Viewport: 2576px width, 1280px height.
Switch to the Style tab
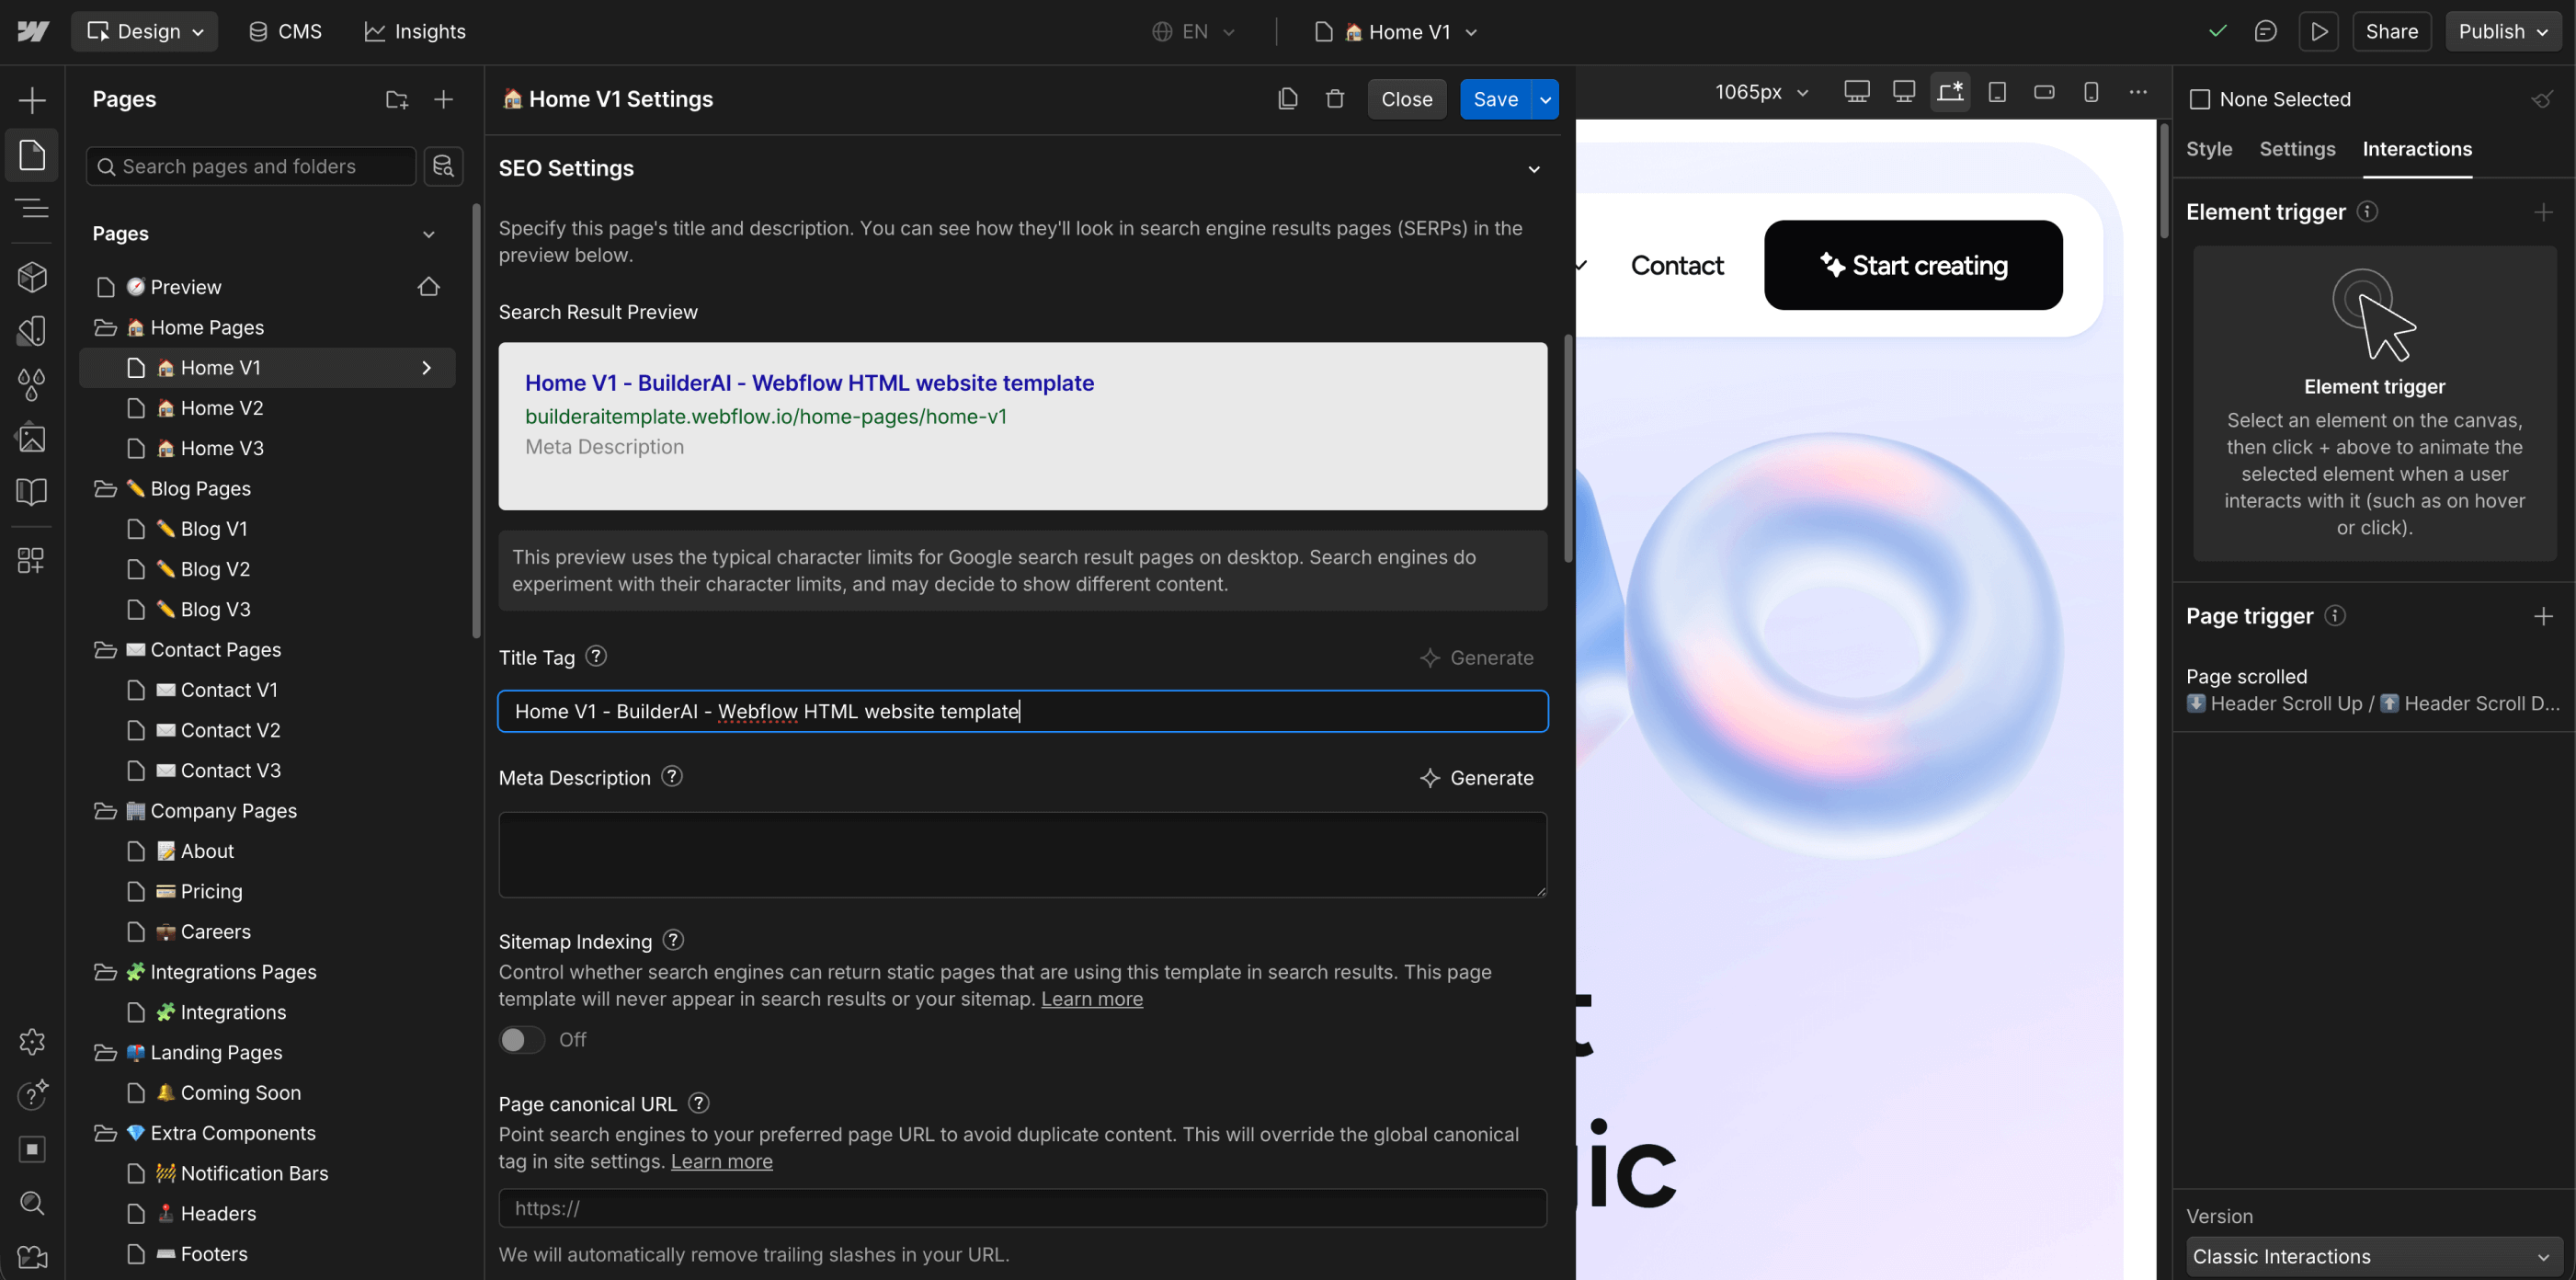coord(2209,148)
